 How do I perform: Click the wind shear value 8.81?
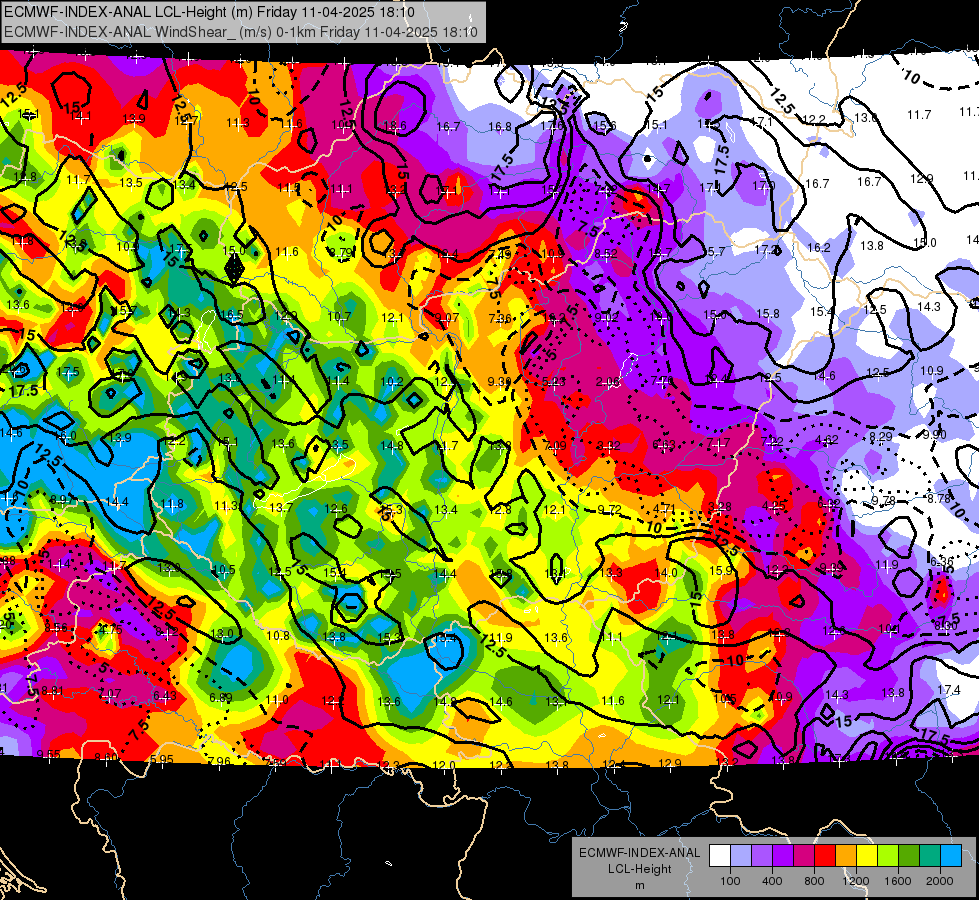coord(52,691)
